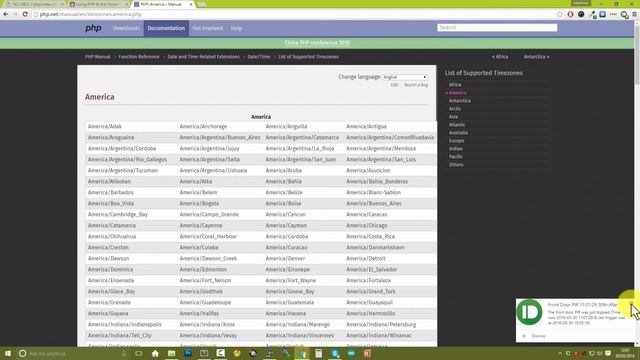Open the Action Center tray icon

pyautogui.click(x=608, y=353)
